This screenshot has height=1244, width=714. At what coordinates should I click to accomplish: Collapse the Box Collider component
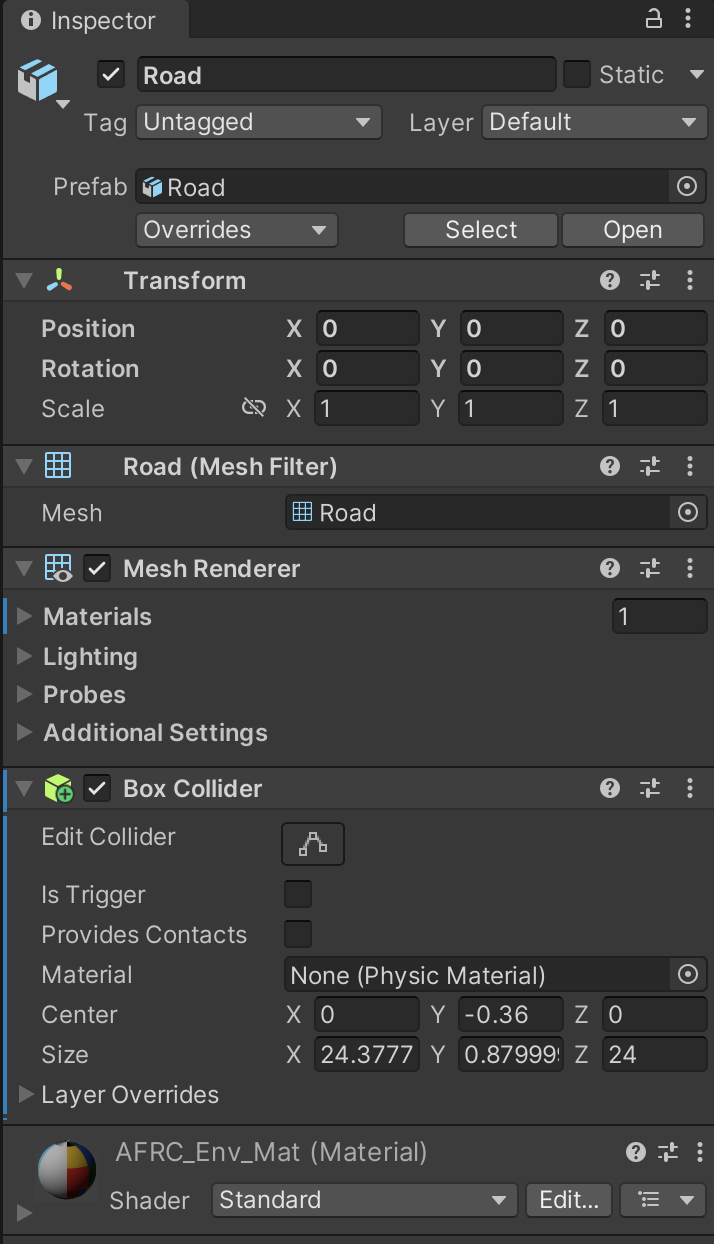point(22,788)
